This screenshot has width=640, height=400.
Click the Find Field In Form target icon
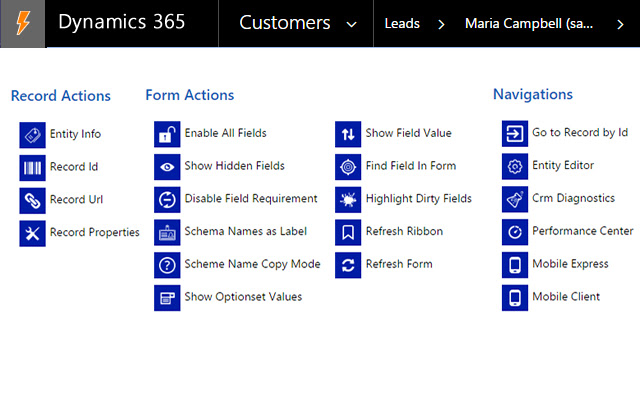[348, 166]
